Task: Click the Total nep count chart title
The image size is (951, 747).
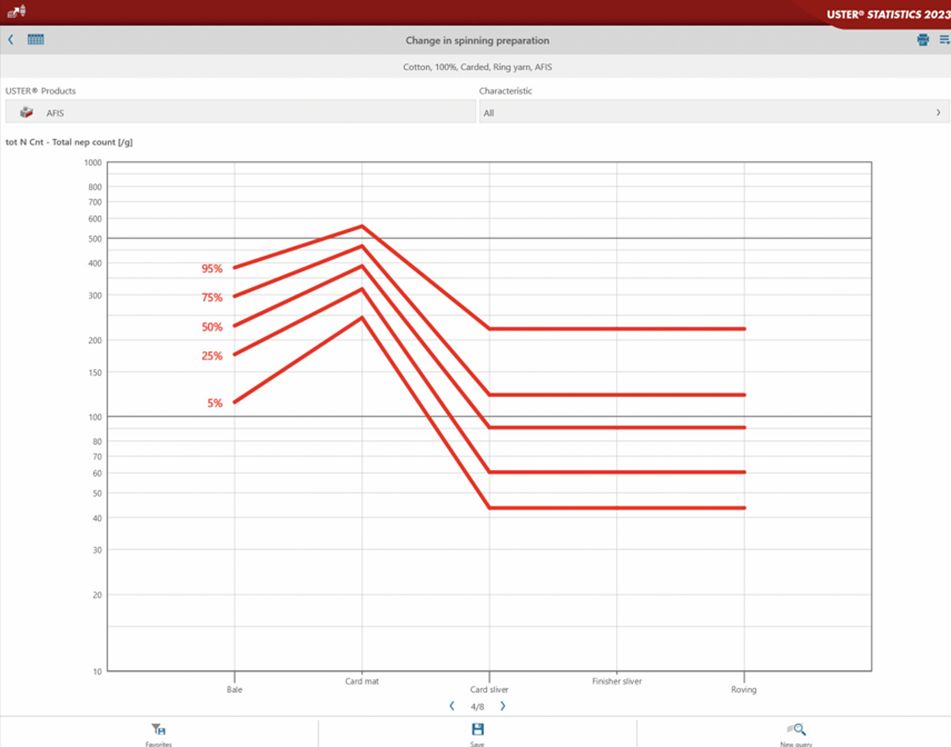Action: (x=69, y=142)
